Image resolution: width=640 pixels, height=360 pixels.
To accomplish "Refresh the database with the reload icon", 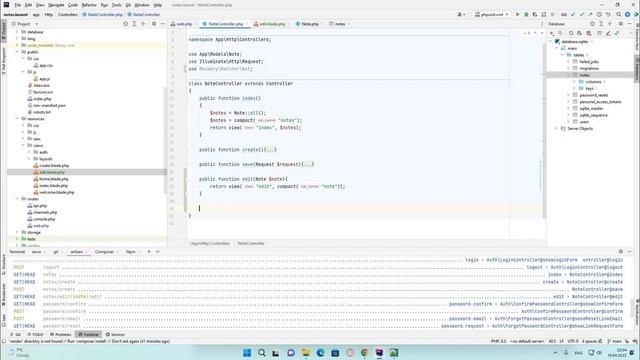I will point(571,33).
